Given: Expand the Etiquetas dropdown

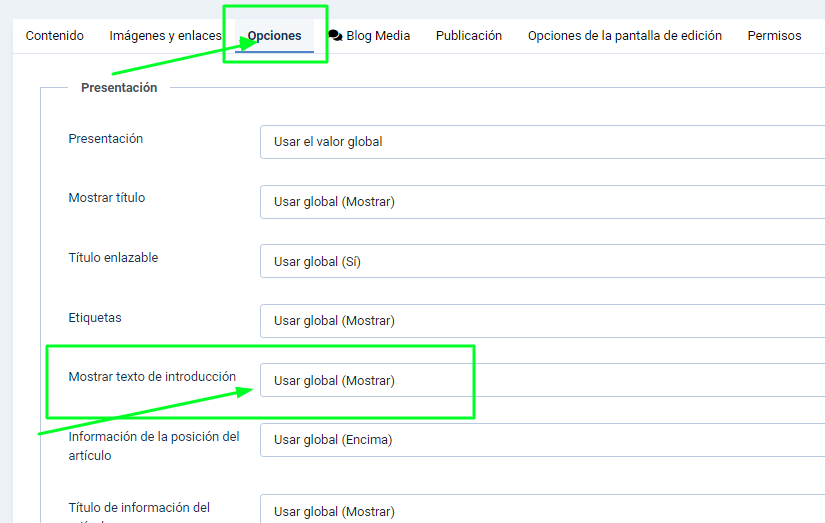Looking at the screenshot, I should pos(542,321).
